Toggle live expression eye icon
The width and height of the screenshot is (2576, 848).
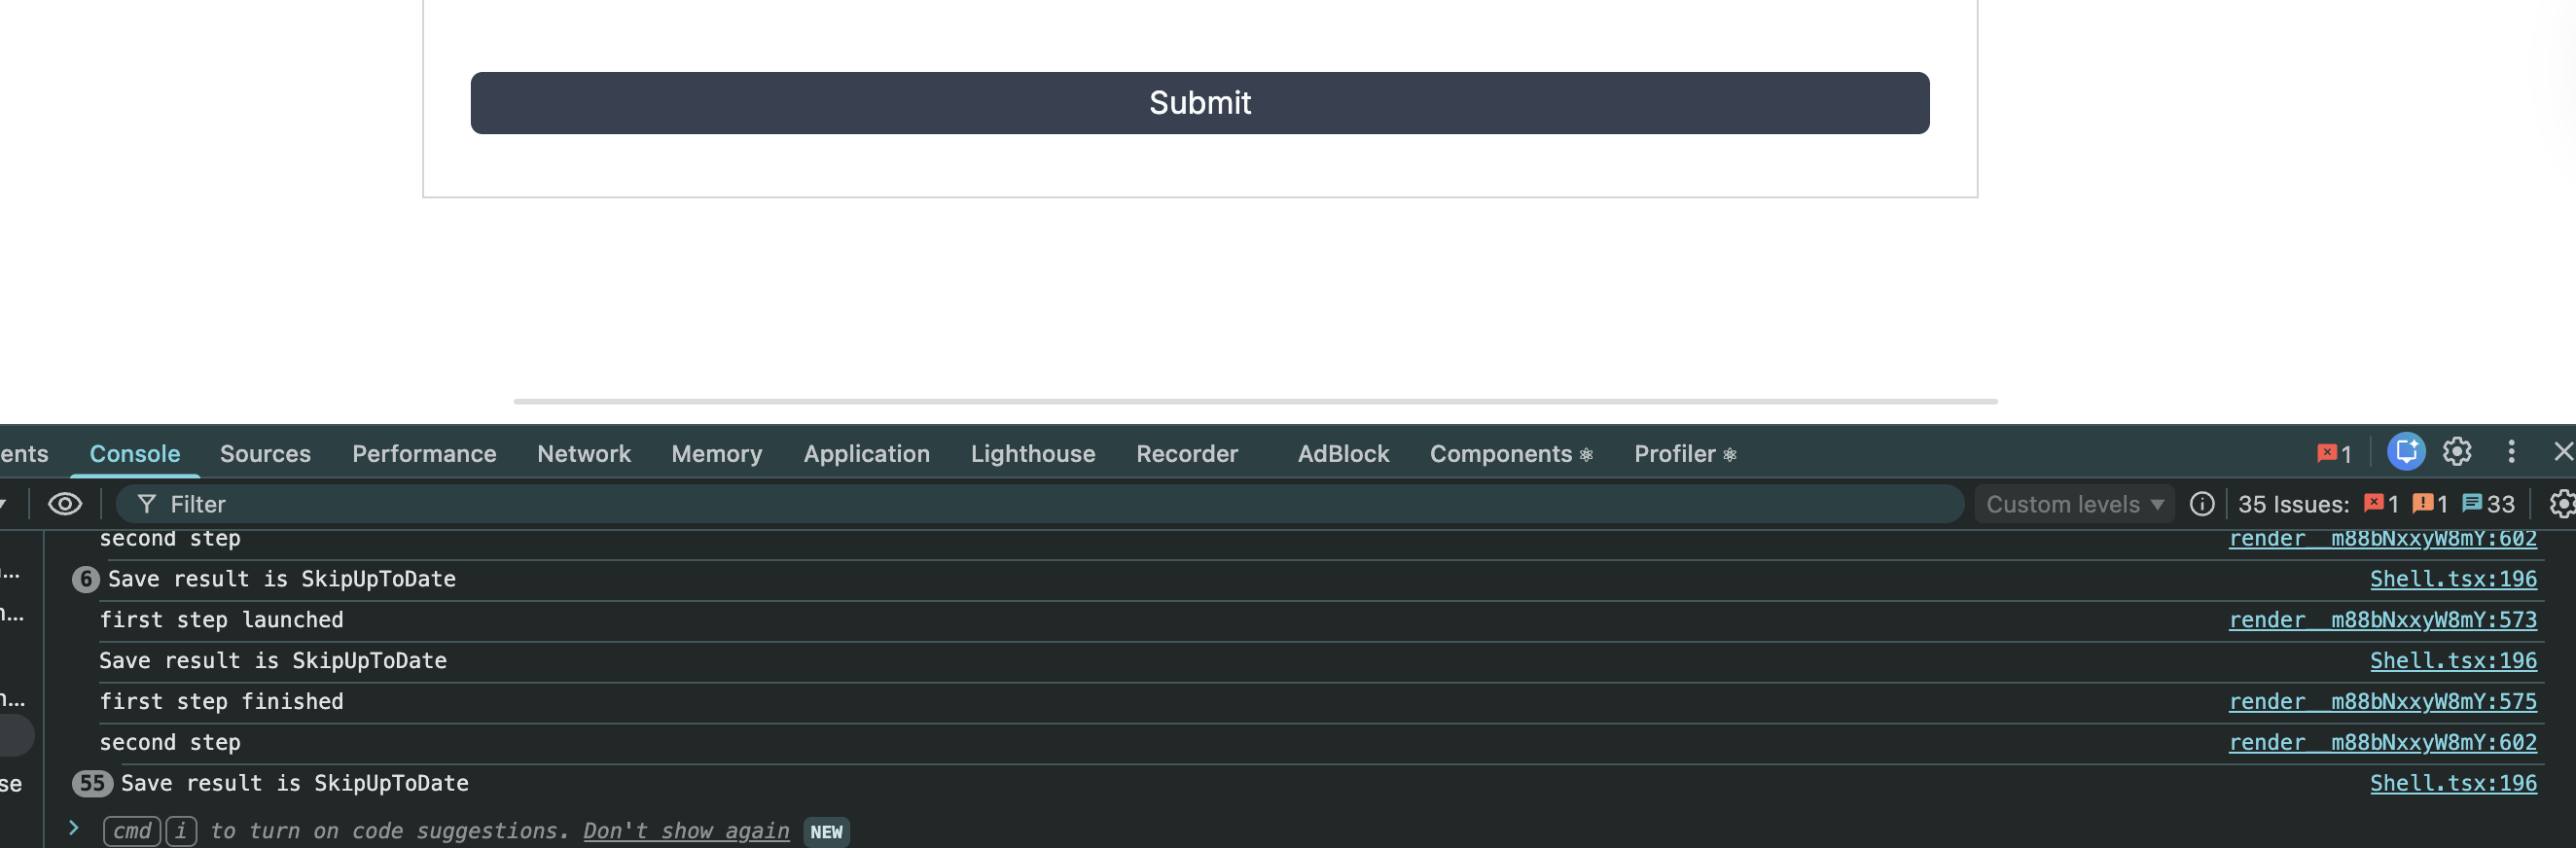point(65,504)
